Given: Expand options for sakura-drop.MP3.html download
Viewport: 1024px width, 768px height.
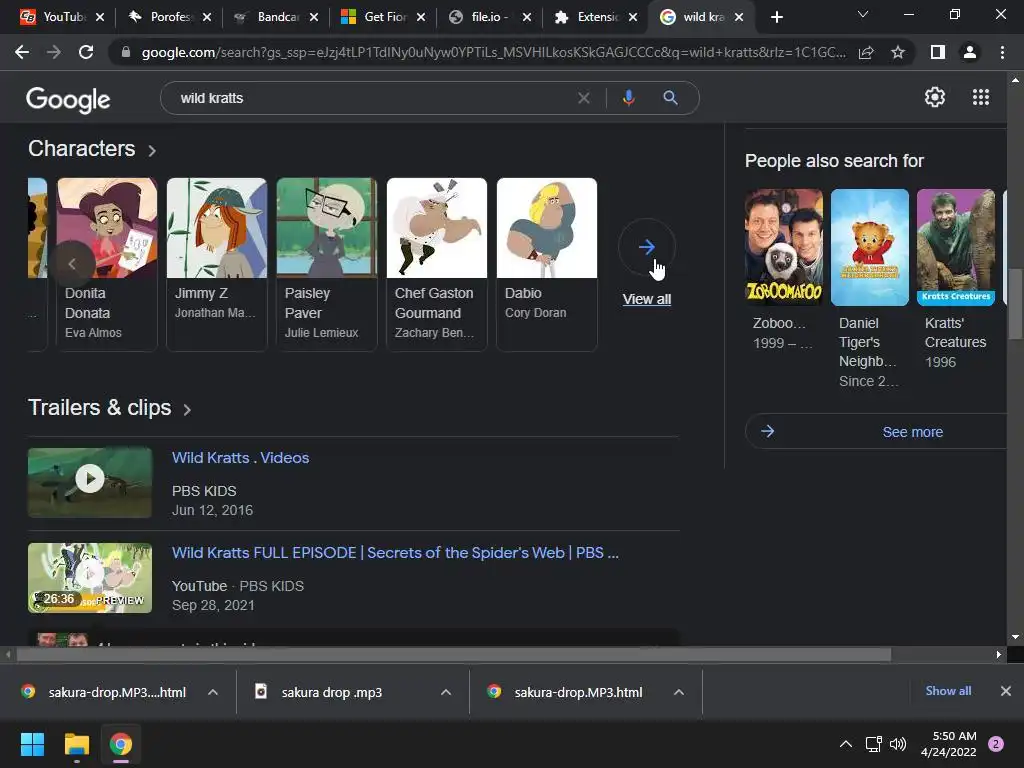Looking at the screenshot, I should point(679,692).
